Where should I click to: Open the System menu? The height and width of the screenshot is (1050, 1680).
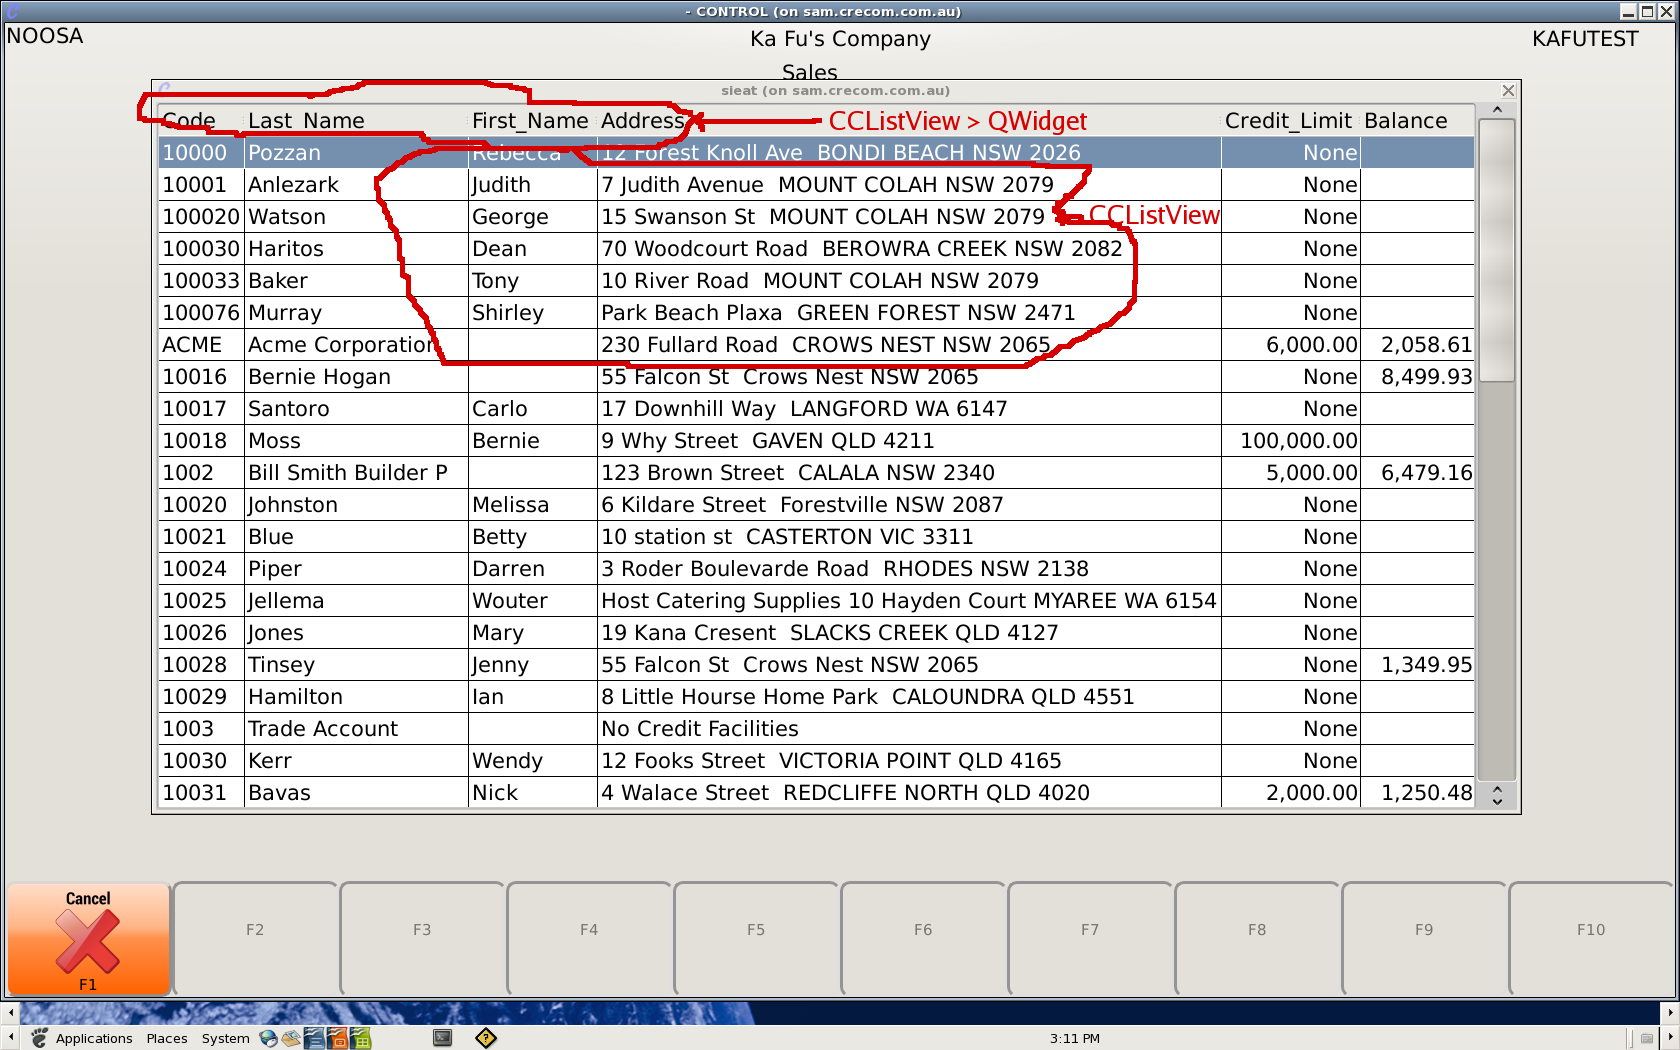(x=225, y=1038)
